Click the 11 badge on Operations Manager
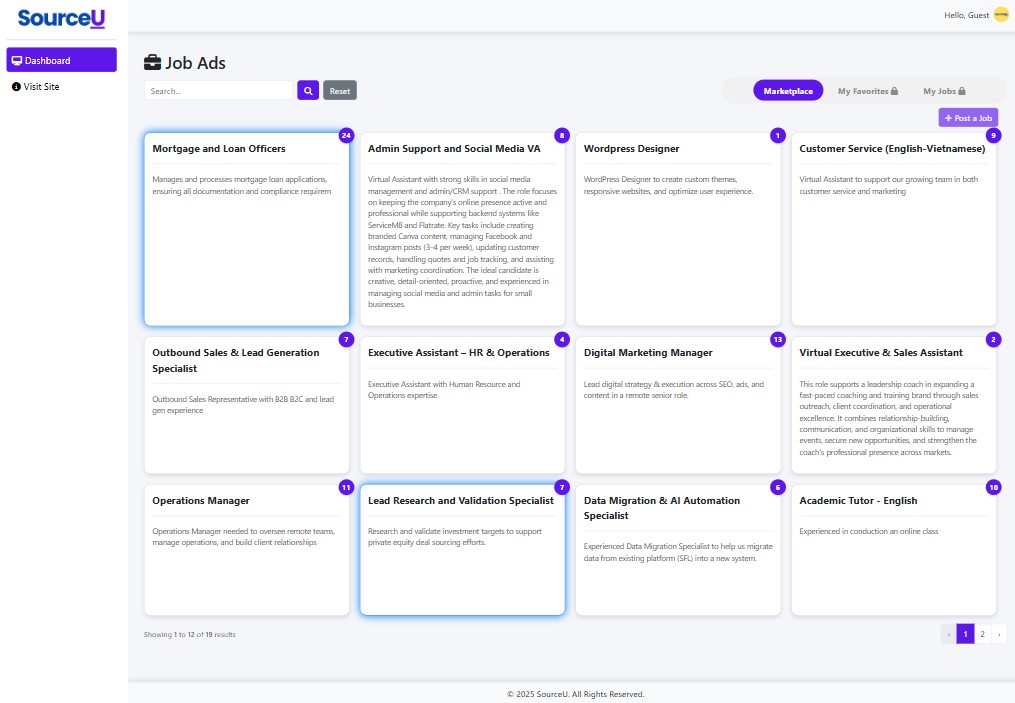The height and width of the screenshot is (703, 1015). (x=346, y=487)
